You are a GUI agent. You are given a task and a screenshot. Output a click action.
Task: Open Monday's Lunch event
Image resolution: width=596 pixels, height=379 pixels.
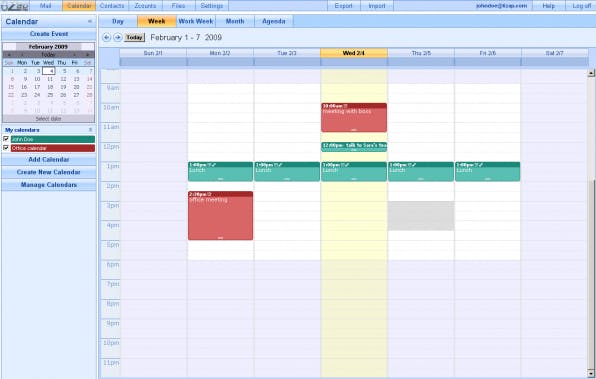[x=220, y=171]
